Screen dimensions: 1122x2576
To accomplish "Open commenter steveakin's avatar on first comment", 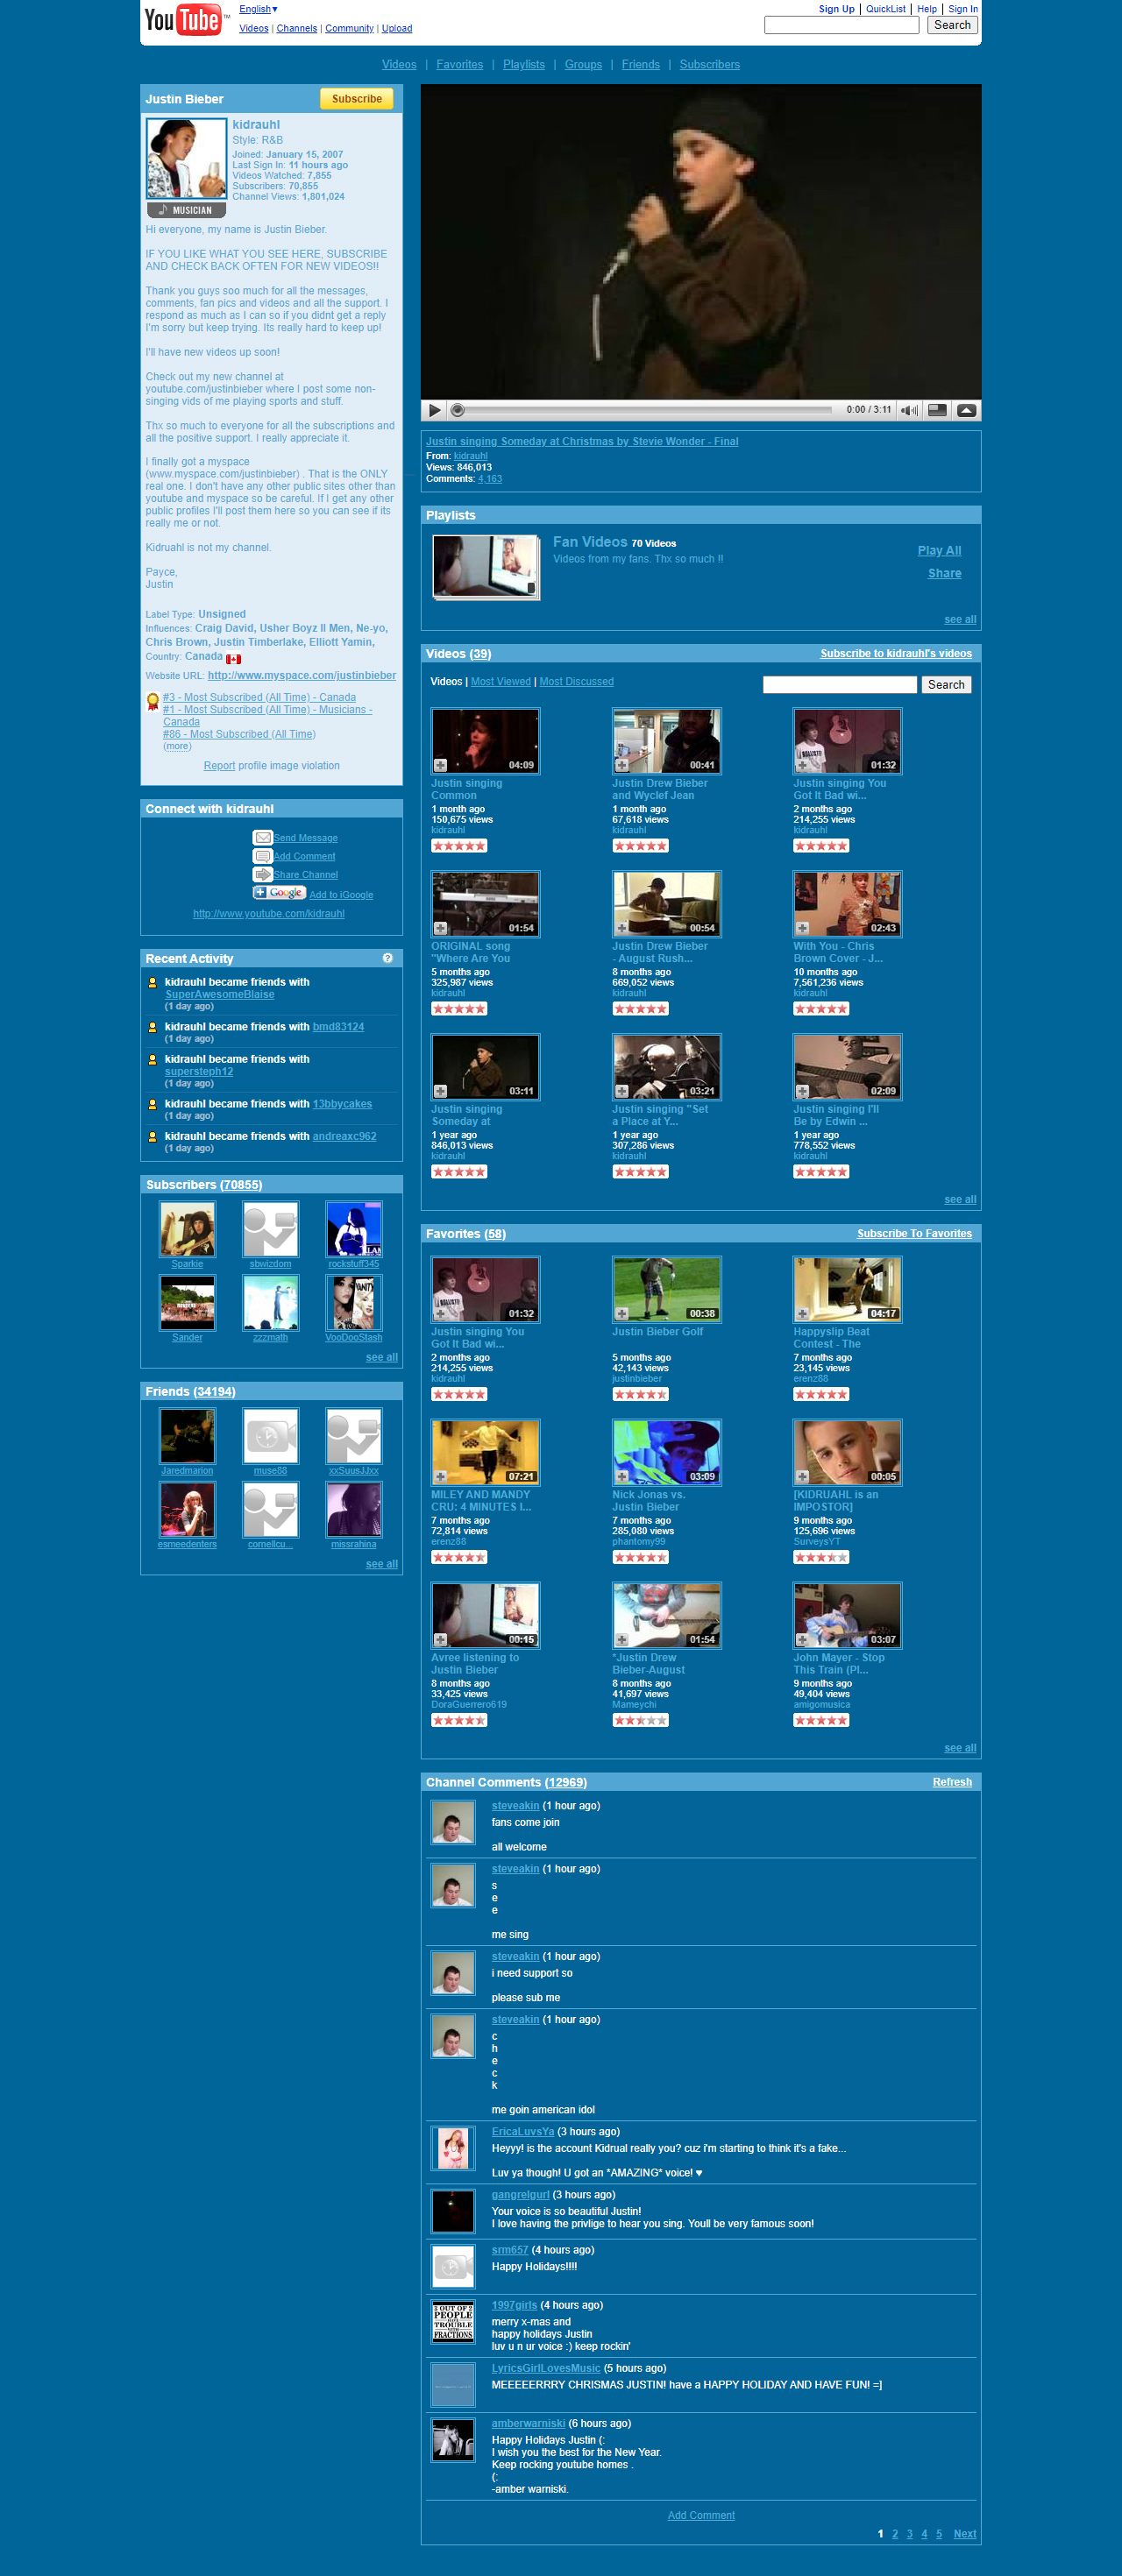I will 453,1823.
